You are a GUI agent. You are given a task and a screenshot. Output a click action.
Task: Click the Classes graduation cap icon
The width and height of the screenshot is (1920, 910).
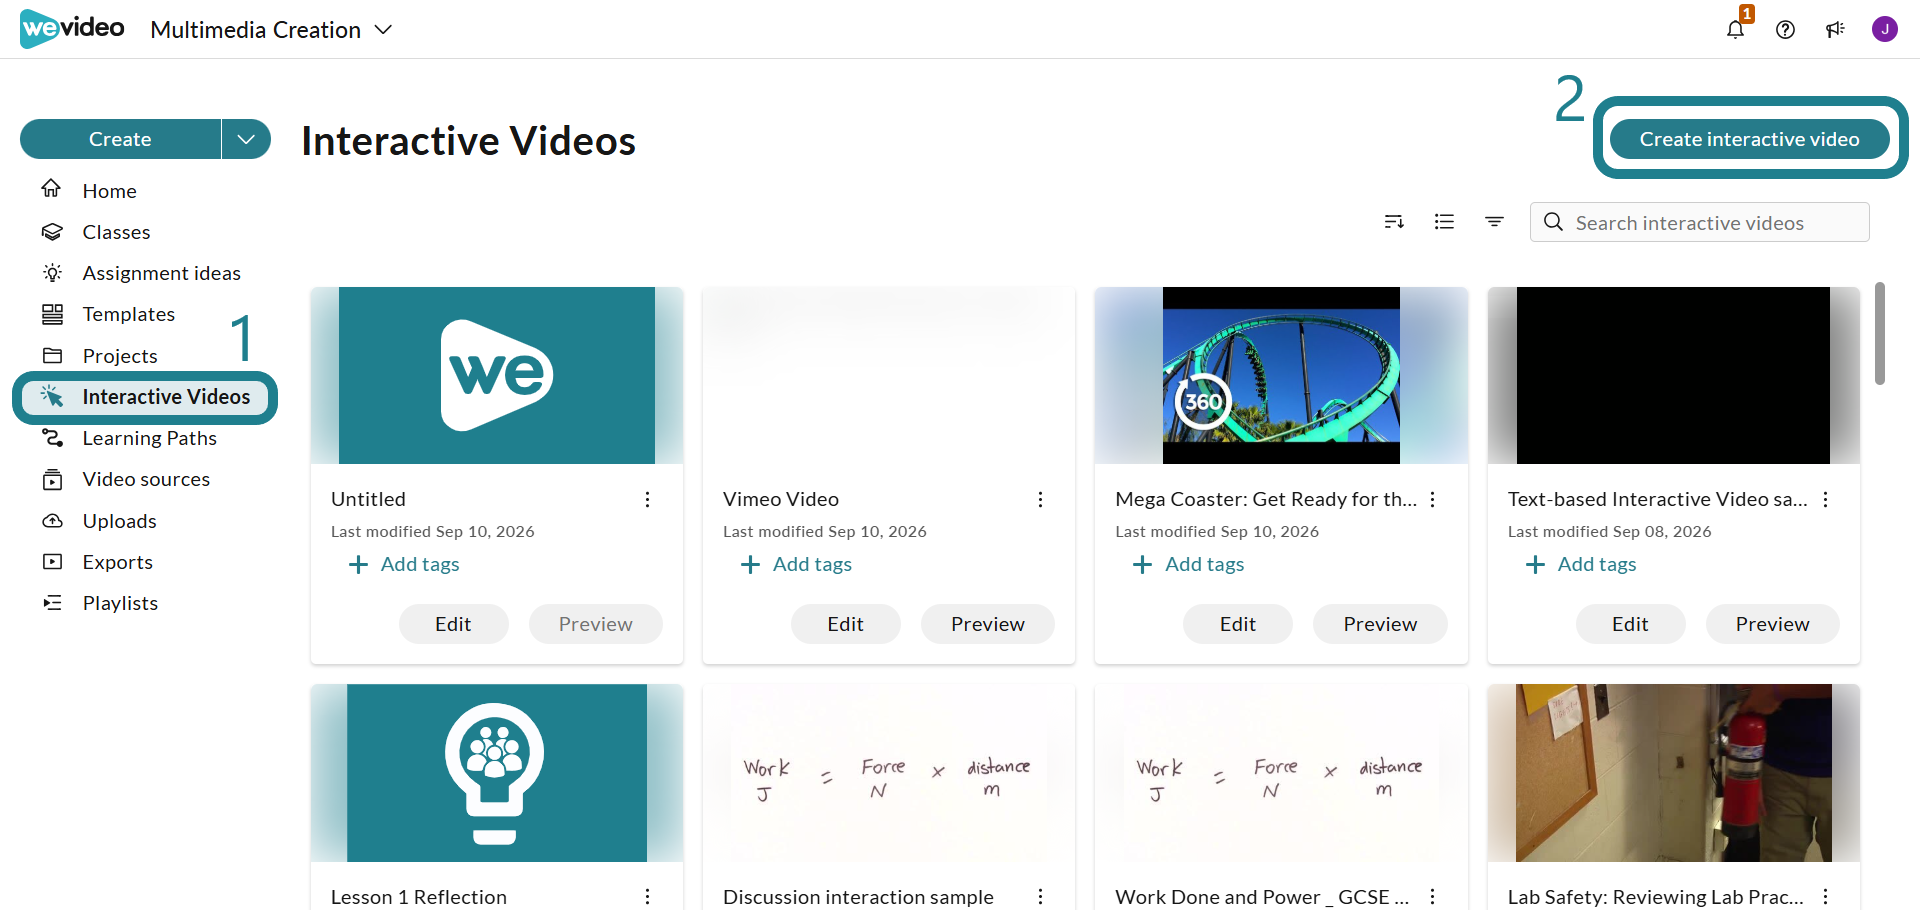point(52,232)
